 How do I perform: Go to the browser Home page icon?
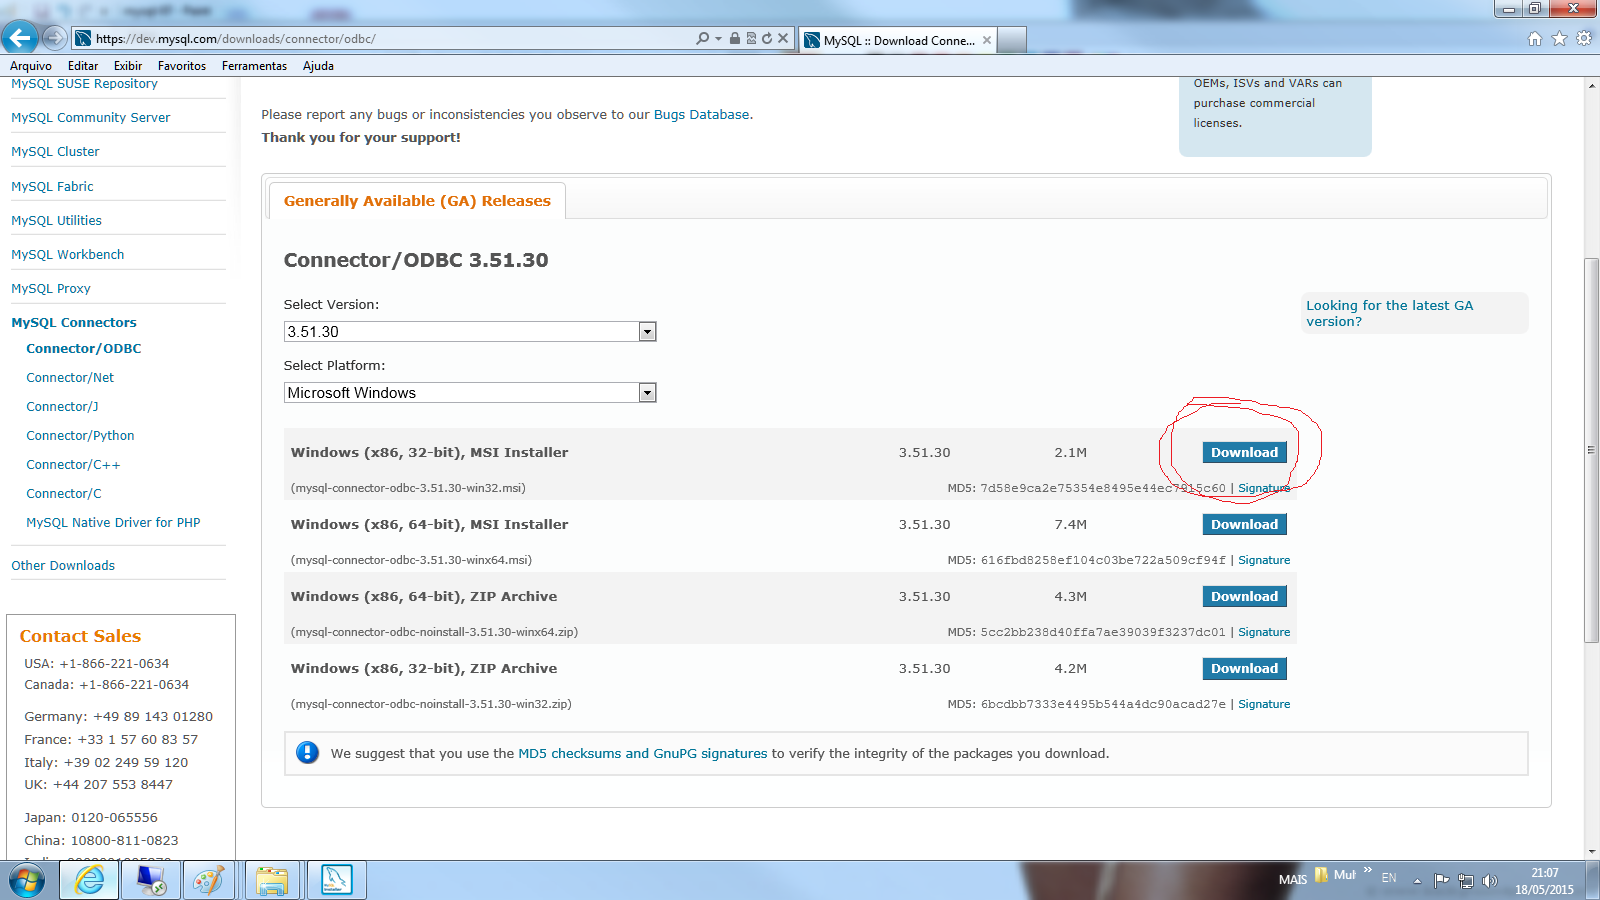click(x=1535, y=39)
